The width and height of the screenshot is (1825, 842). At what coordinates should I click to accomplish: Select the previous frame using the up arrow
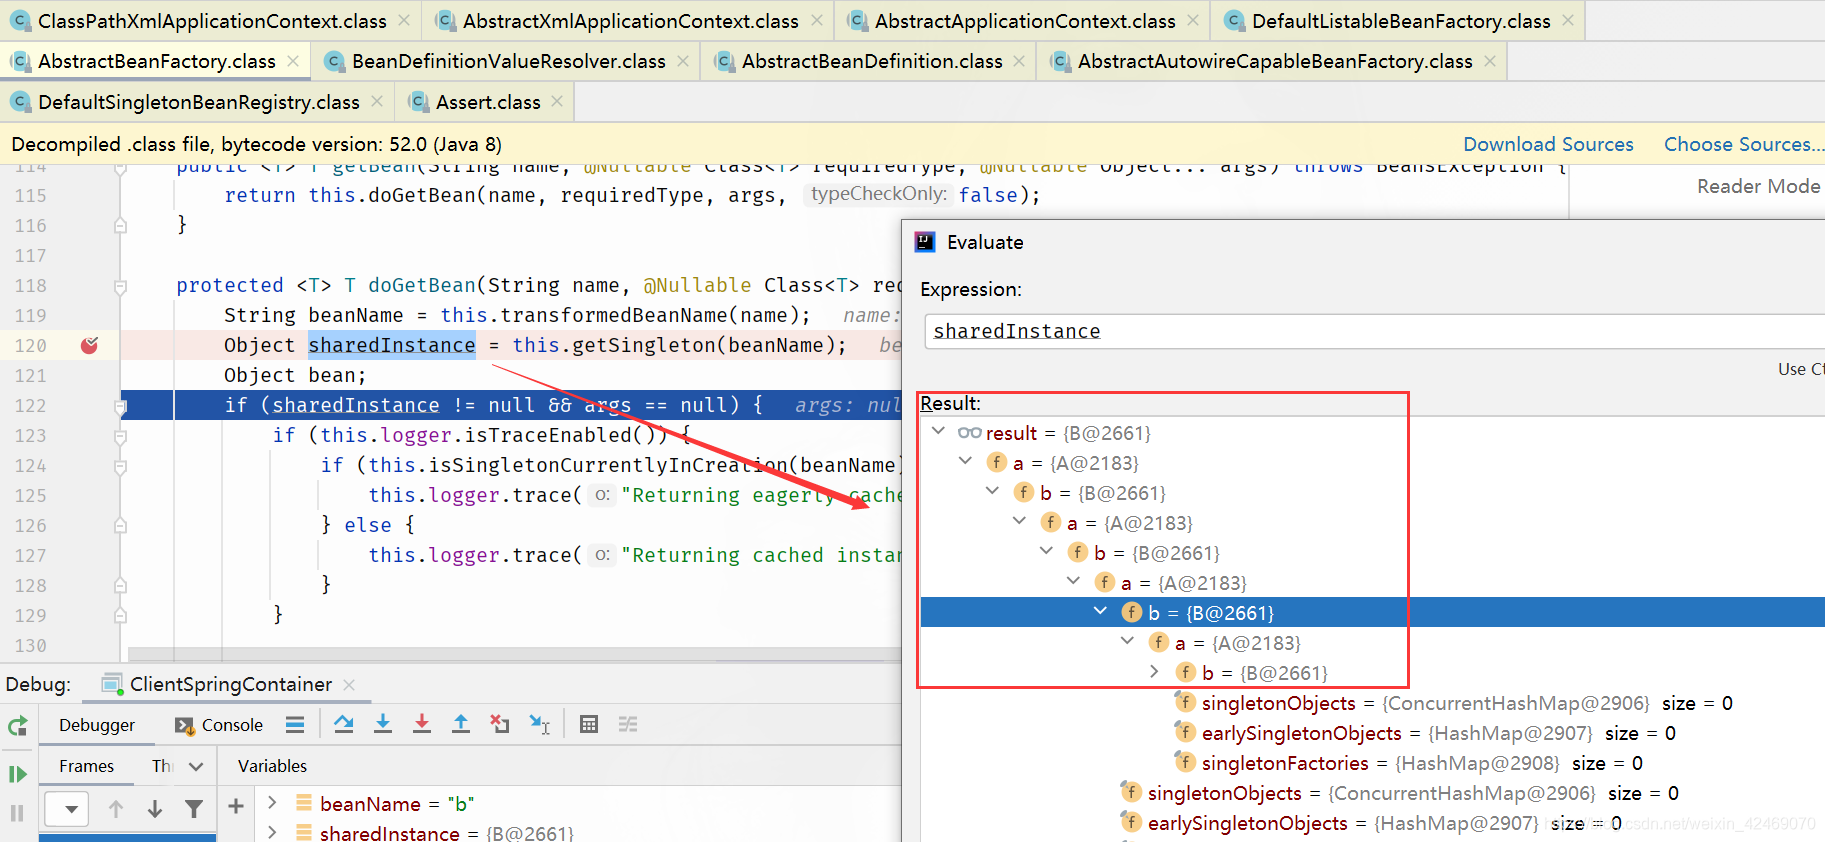(x=116, y=809)
